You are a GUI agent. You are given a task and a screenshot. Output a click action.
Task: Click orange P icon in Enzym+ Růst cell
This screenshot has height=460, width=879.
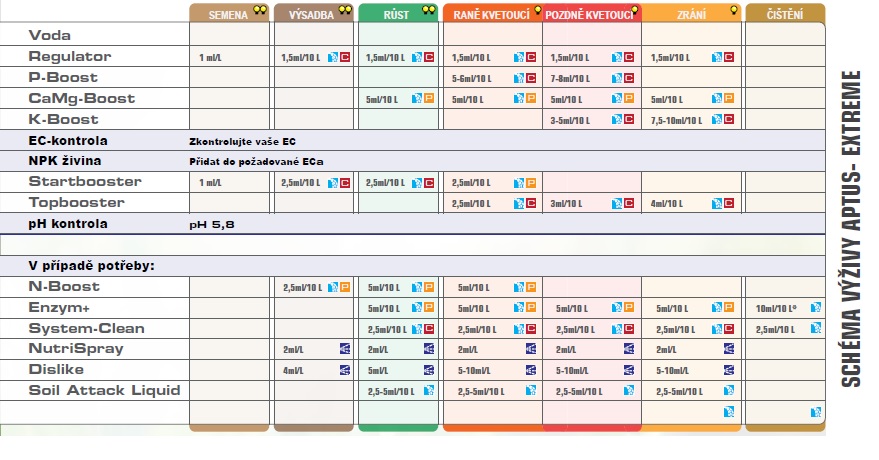point(429,308)
